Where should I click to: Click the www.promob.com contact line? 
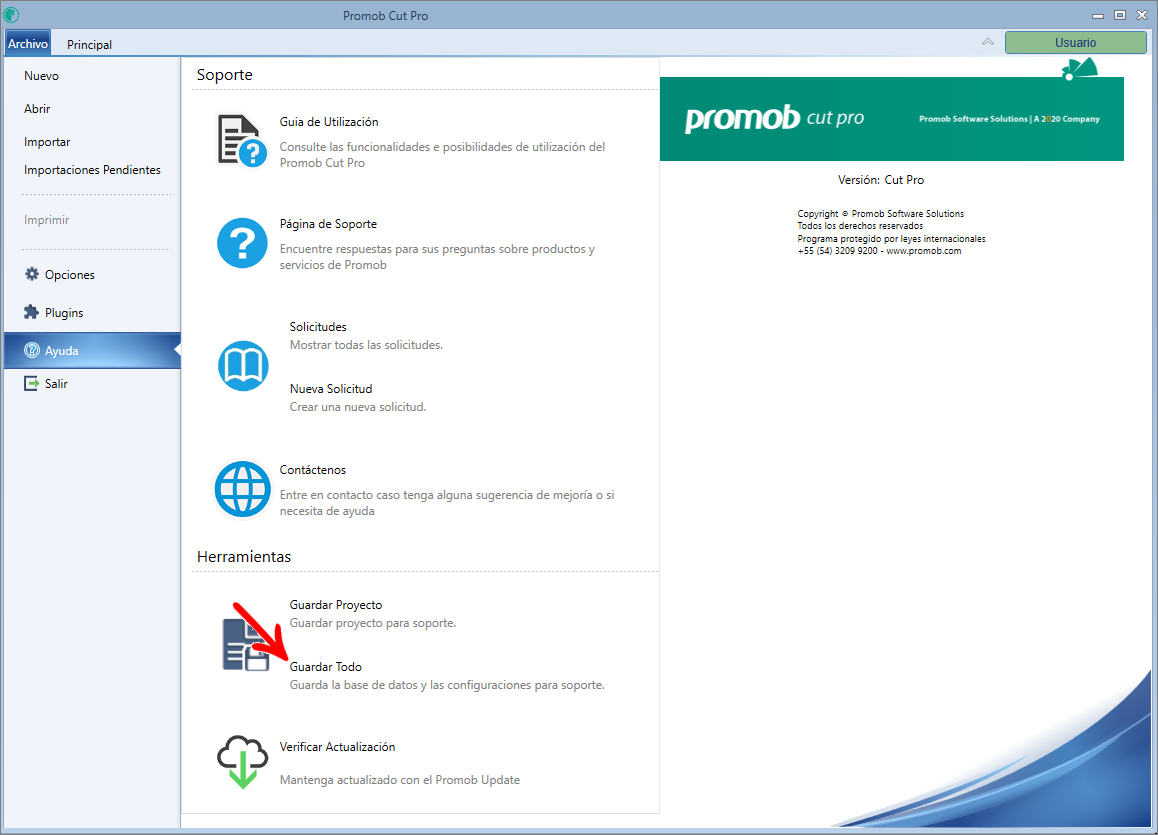tap(880, 251)
